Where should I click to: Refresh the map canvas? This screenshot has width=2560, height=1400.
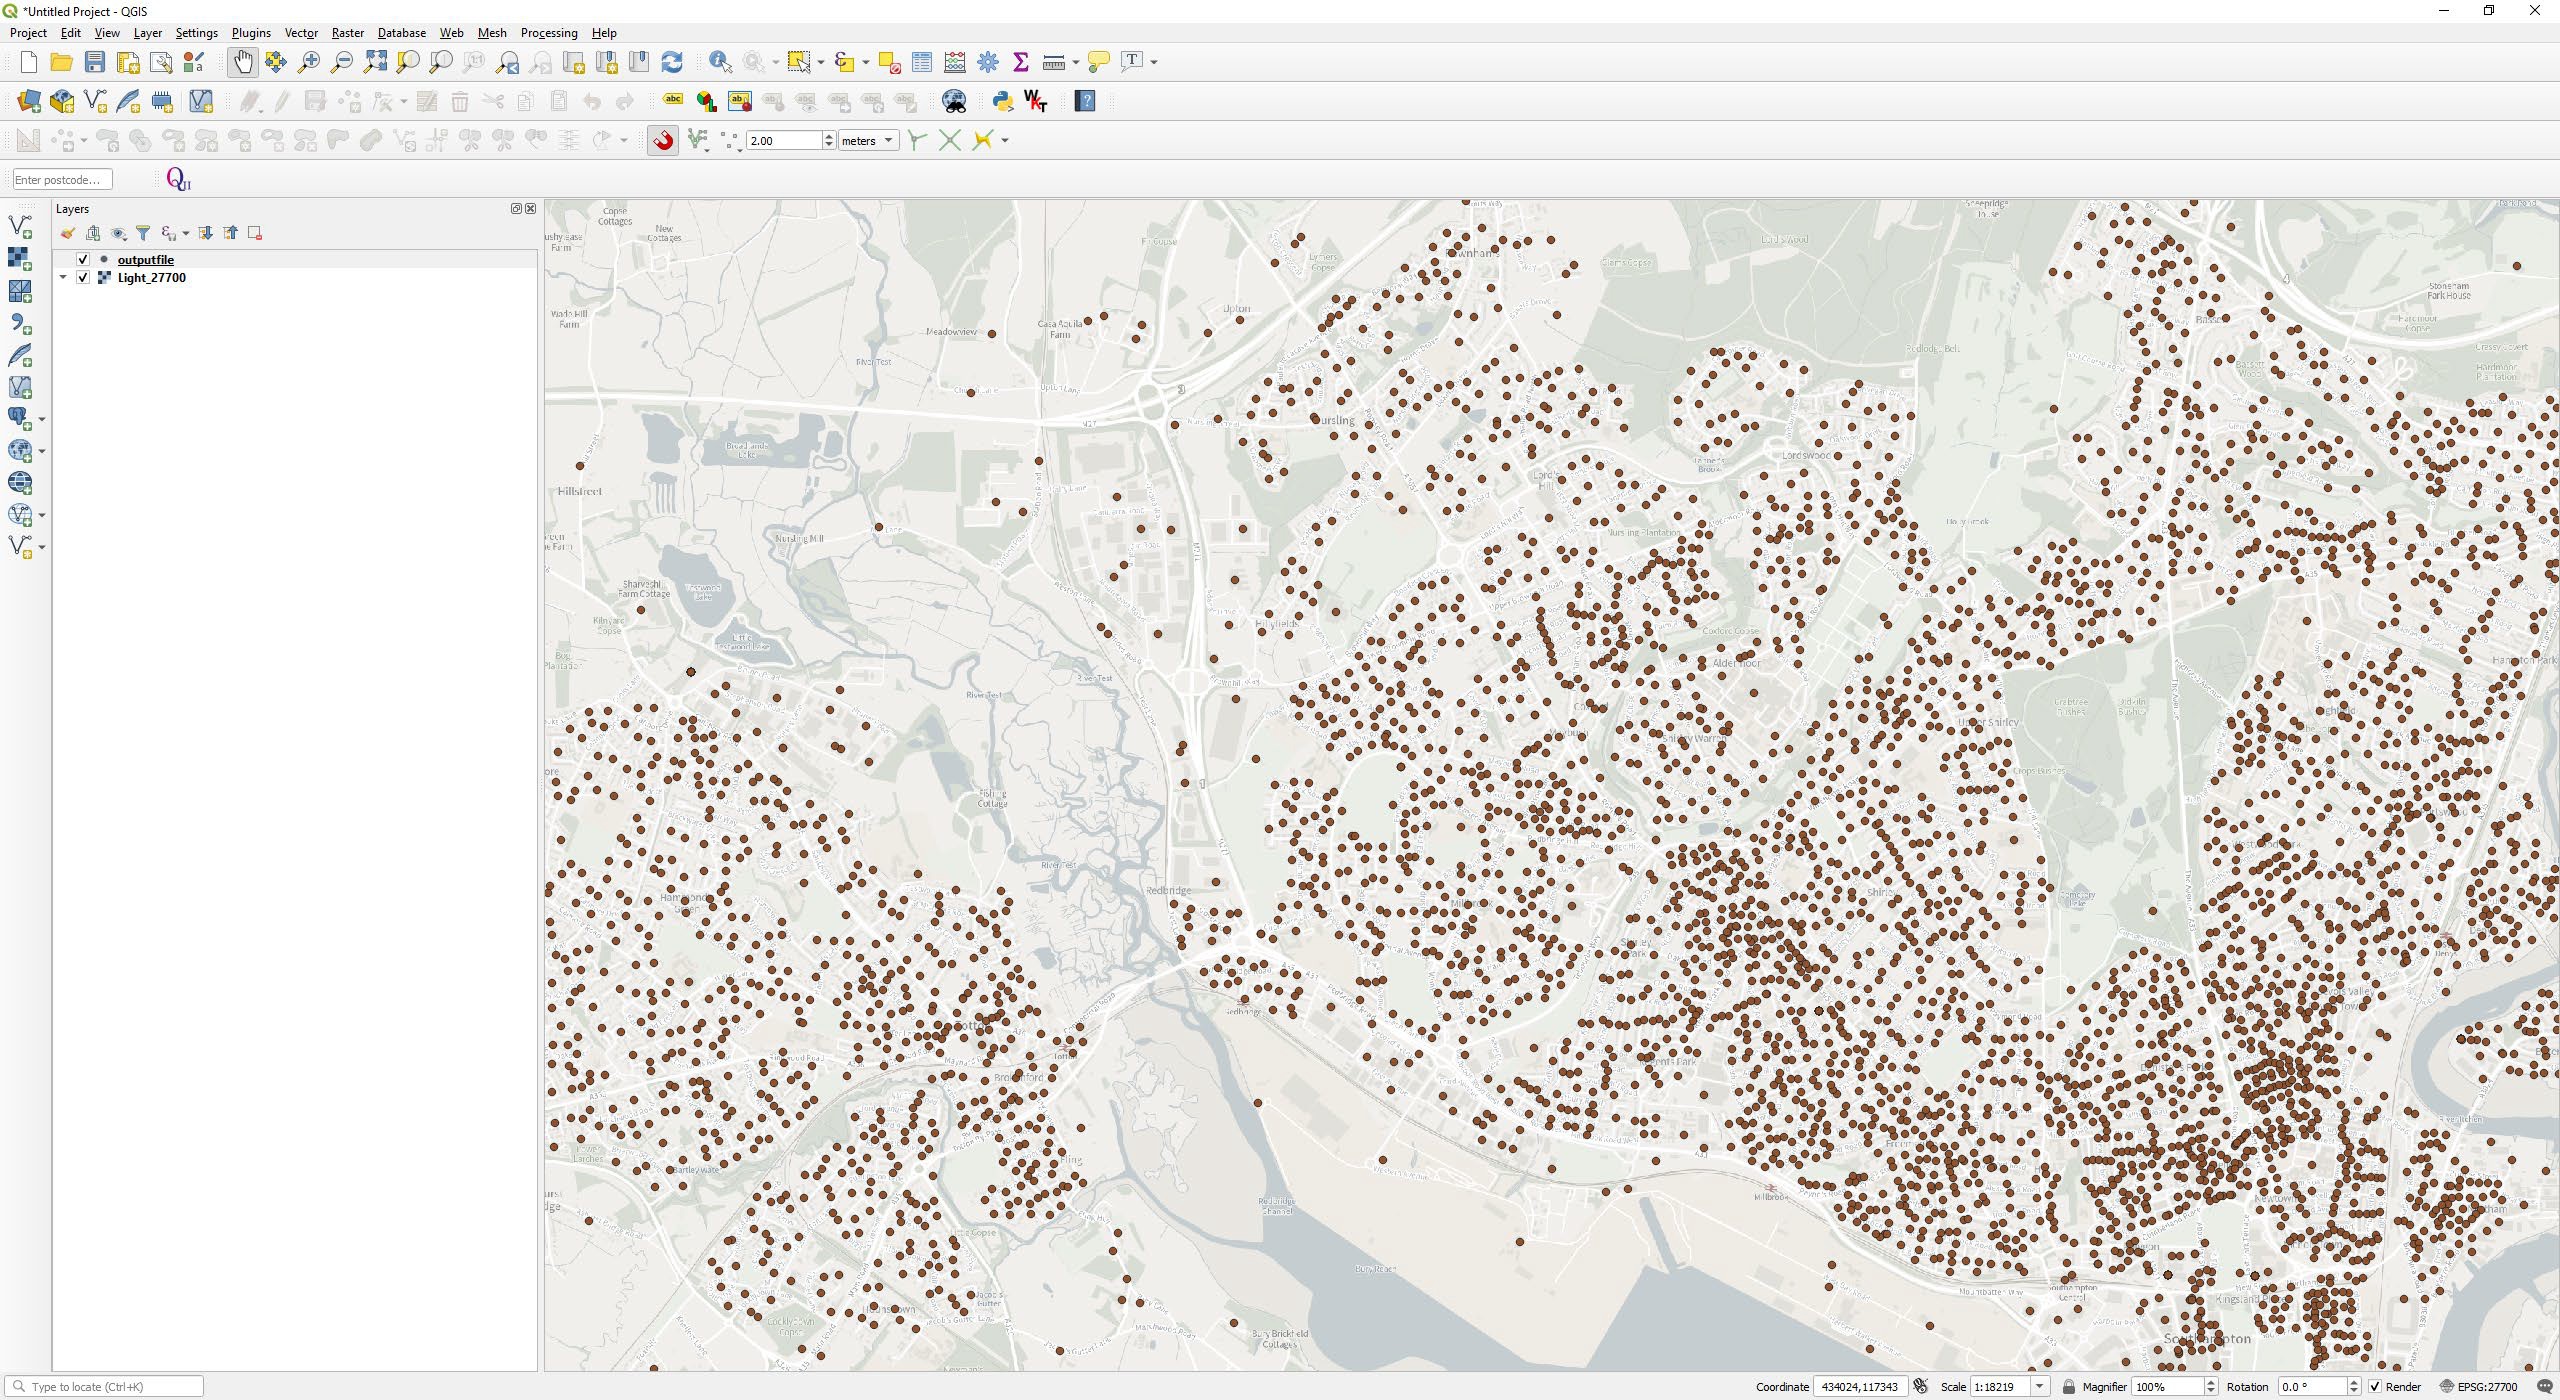[672, 62]
